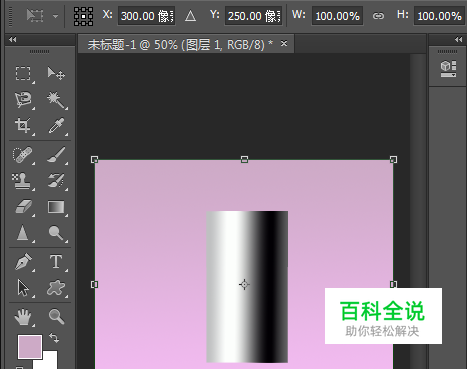Select the Hand tool
The image size is (467, 369).
(23, 317)
